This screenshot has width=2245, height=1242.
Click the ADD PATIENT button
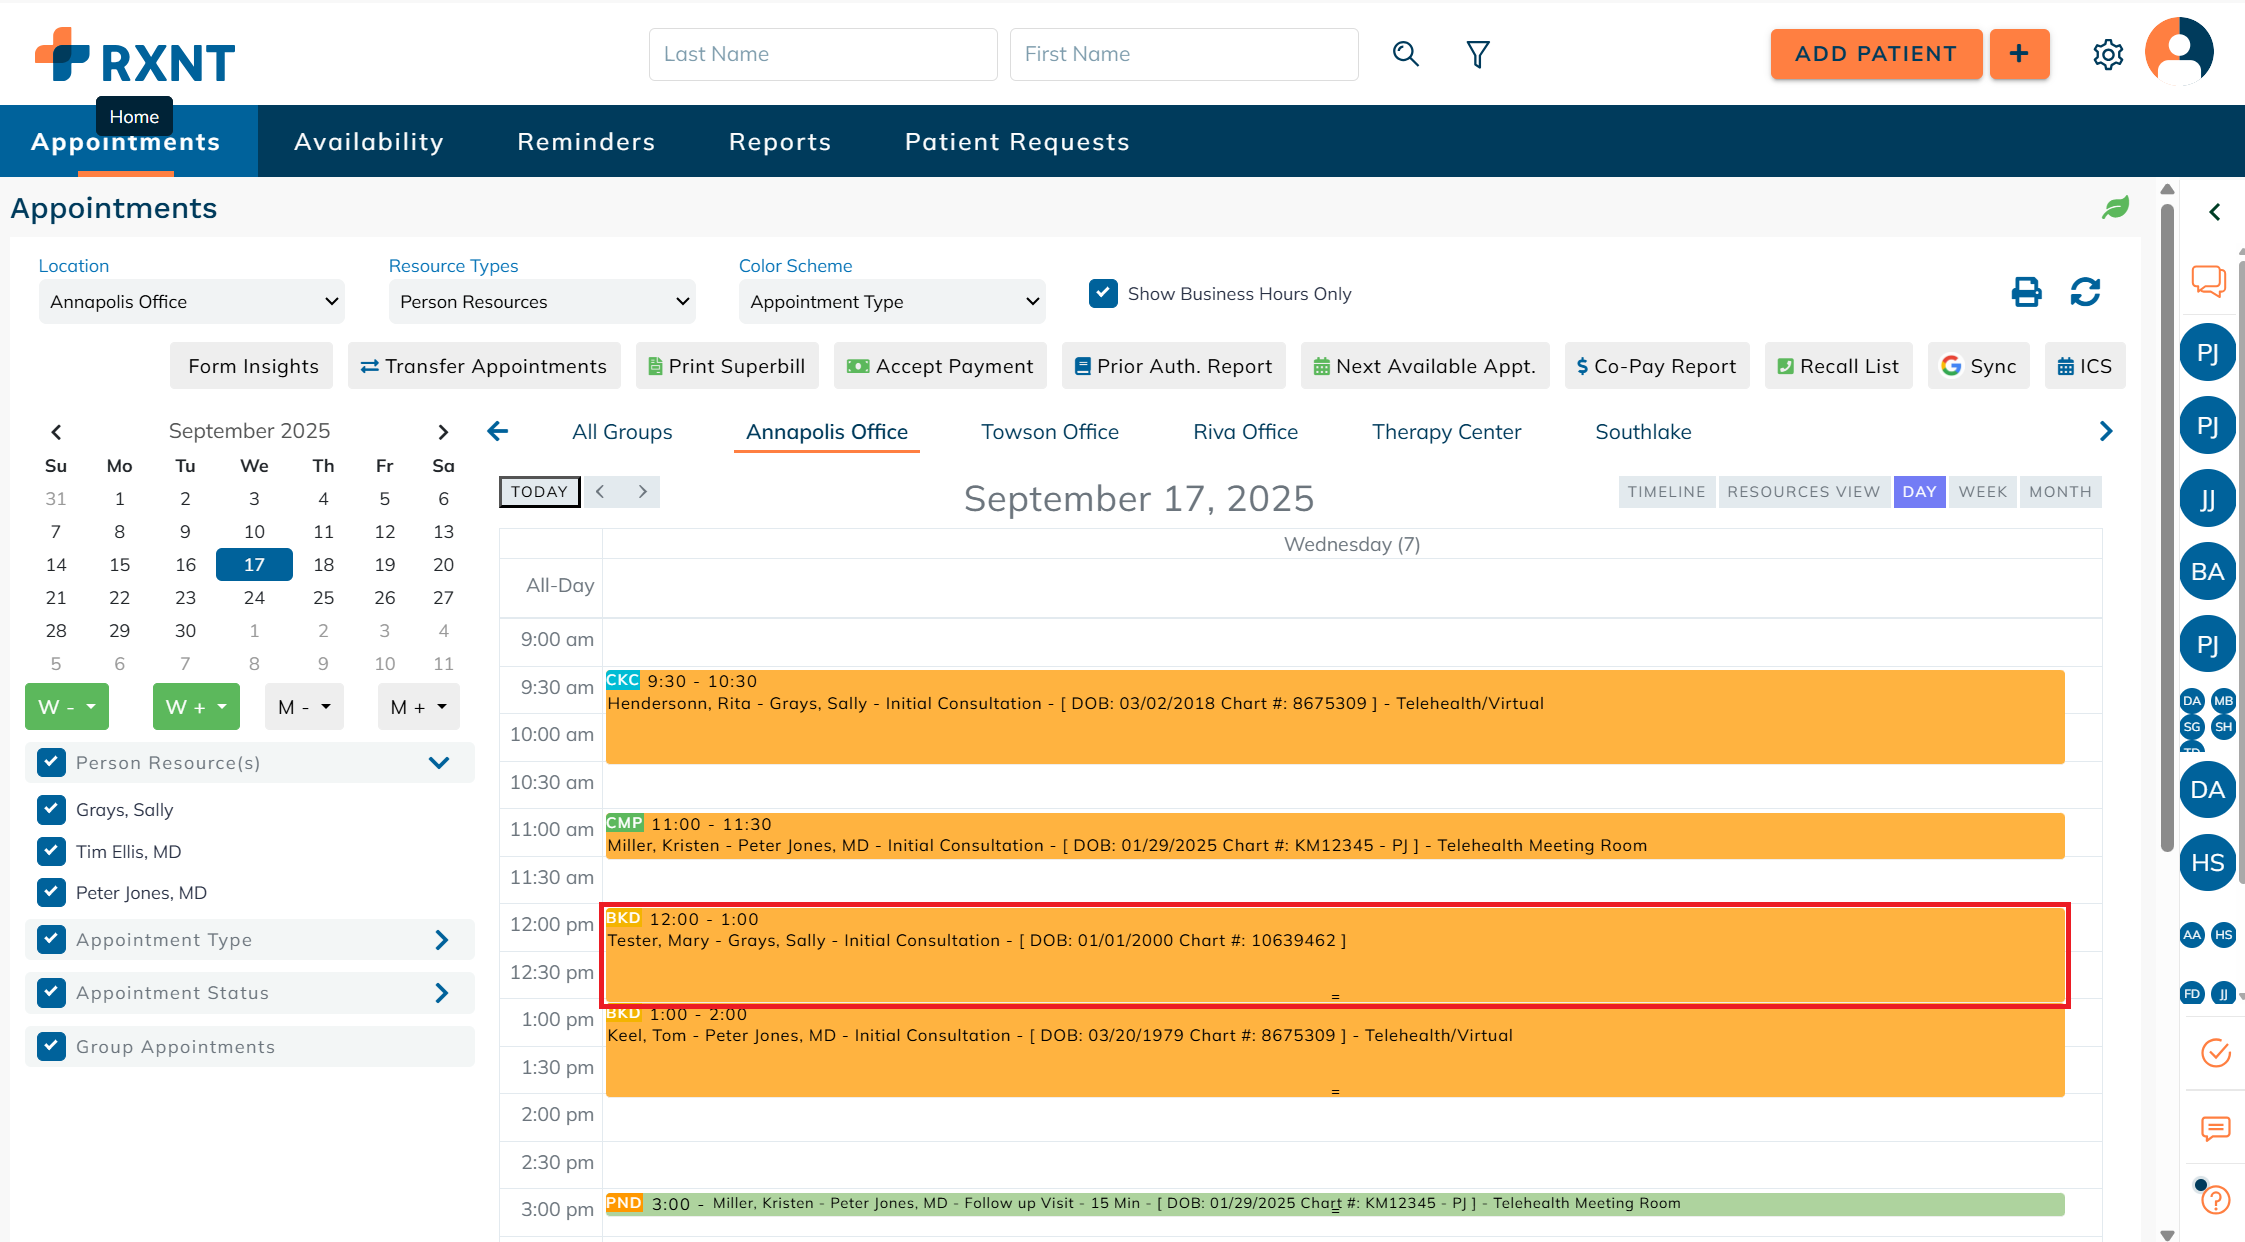click(x=1875, y=54)
